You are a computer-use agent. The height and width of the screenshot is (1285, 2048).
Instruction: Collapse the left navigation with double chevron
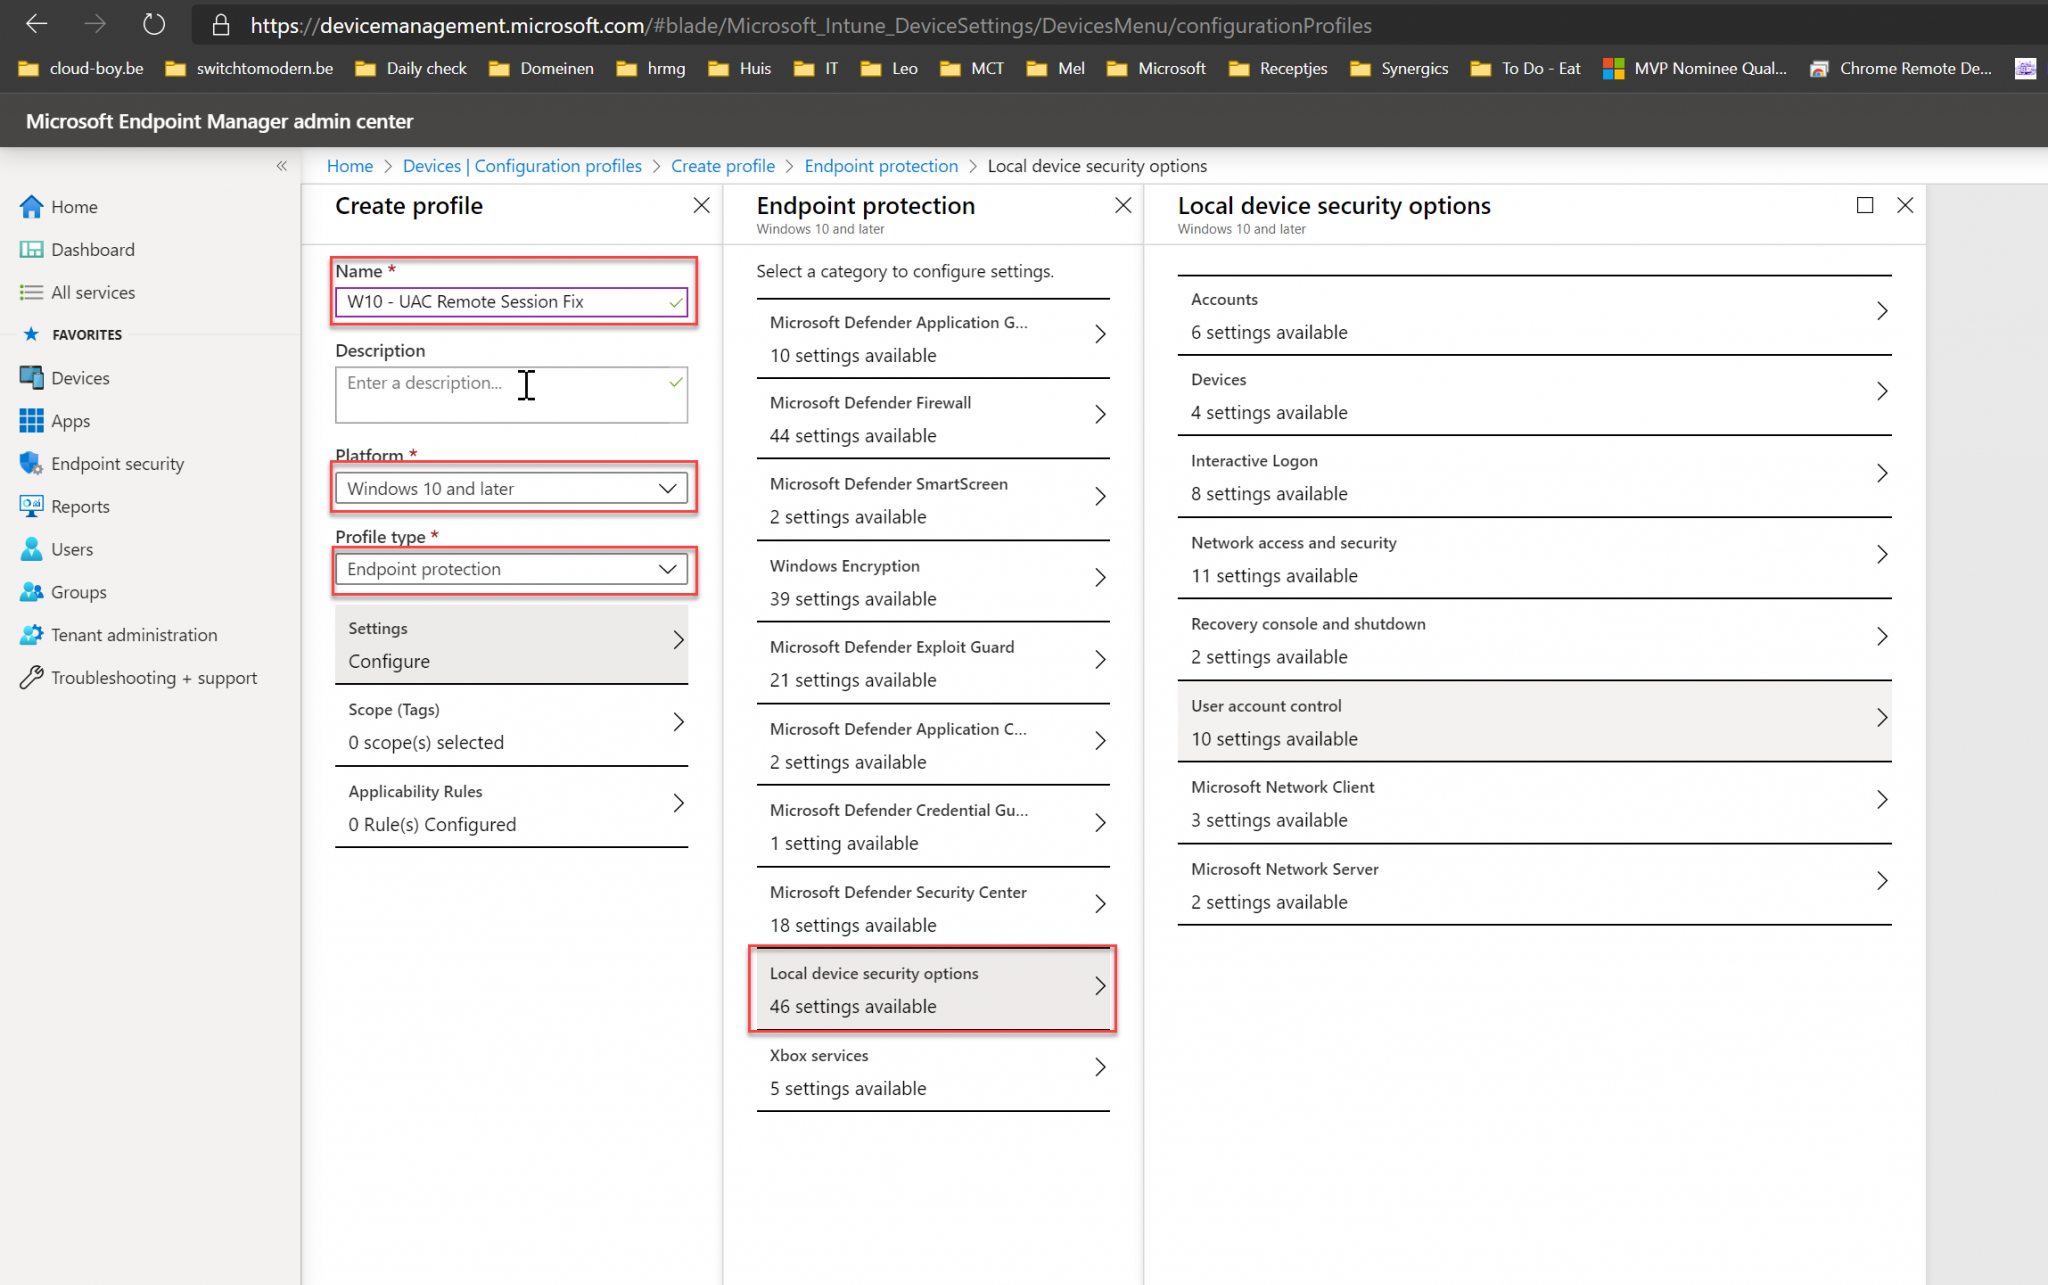tap(282, 166)
